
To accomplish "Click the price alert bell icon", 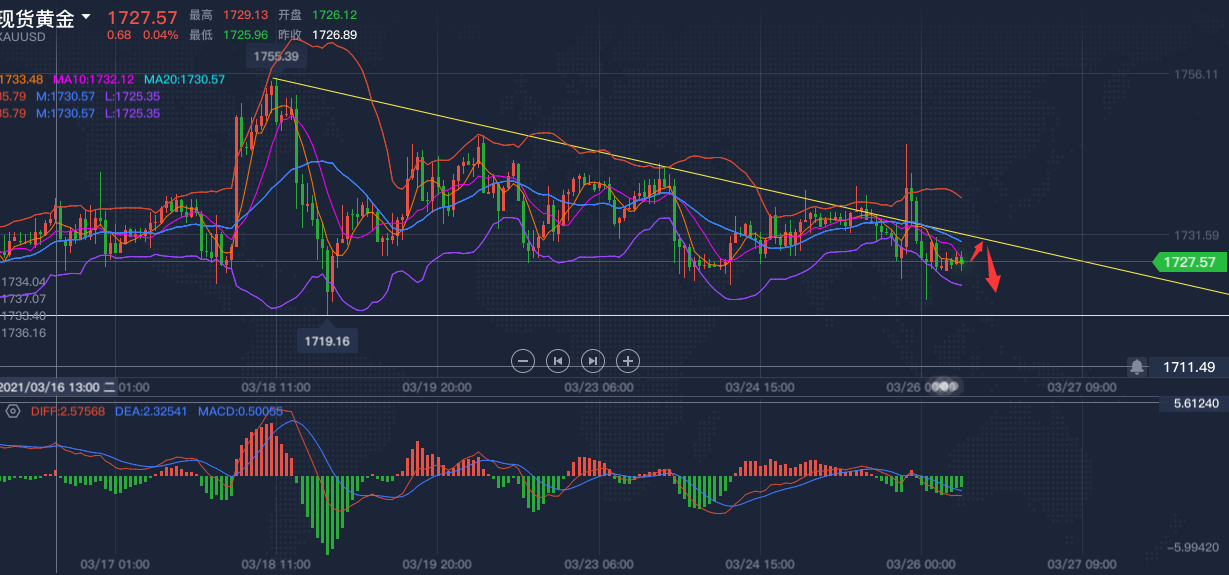I will click(x=1136, y=367).
